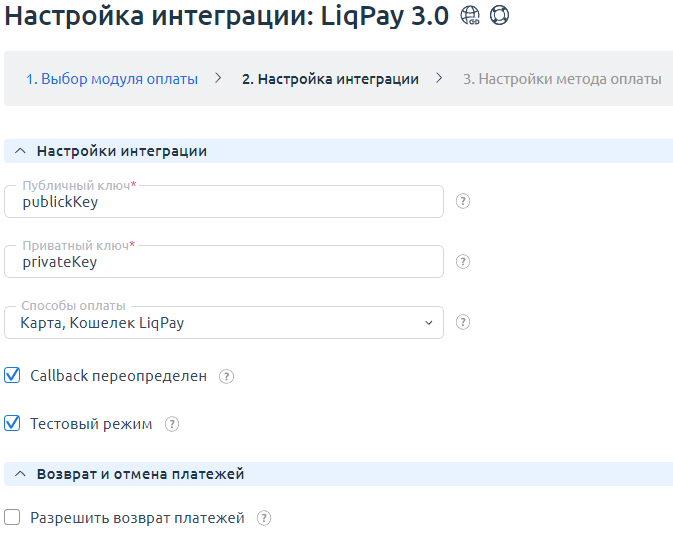This screenshot has height=535, width=673.
Task: Go to step 3. Настройки метода оплаты
Action: click(x=561, y=79)
